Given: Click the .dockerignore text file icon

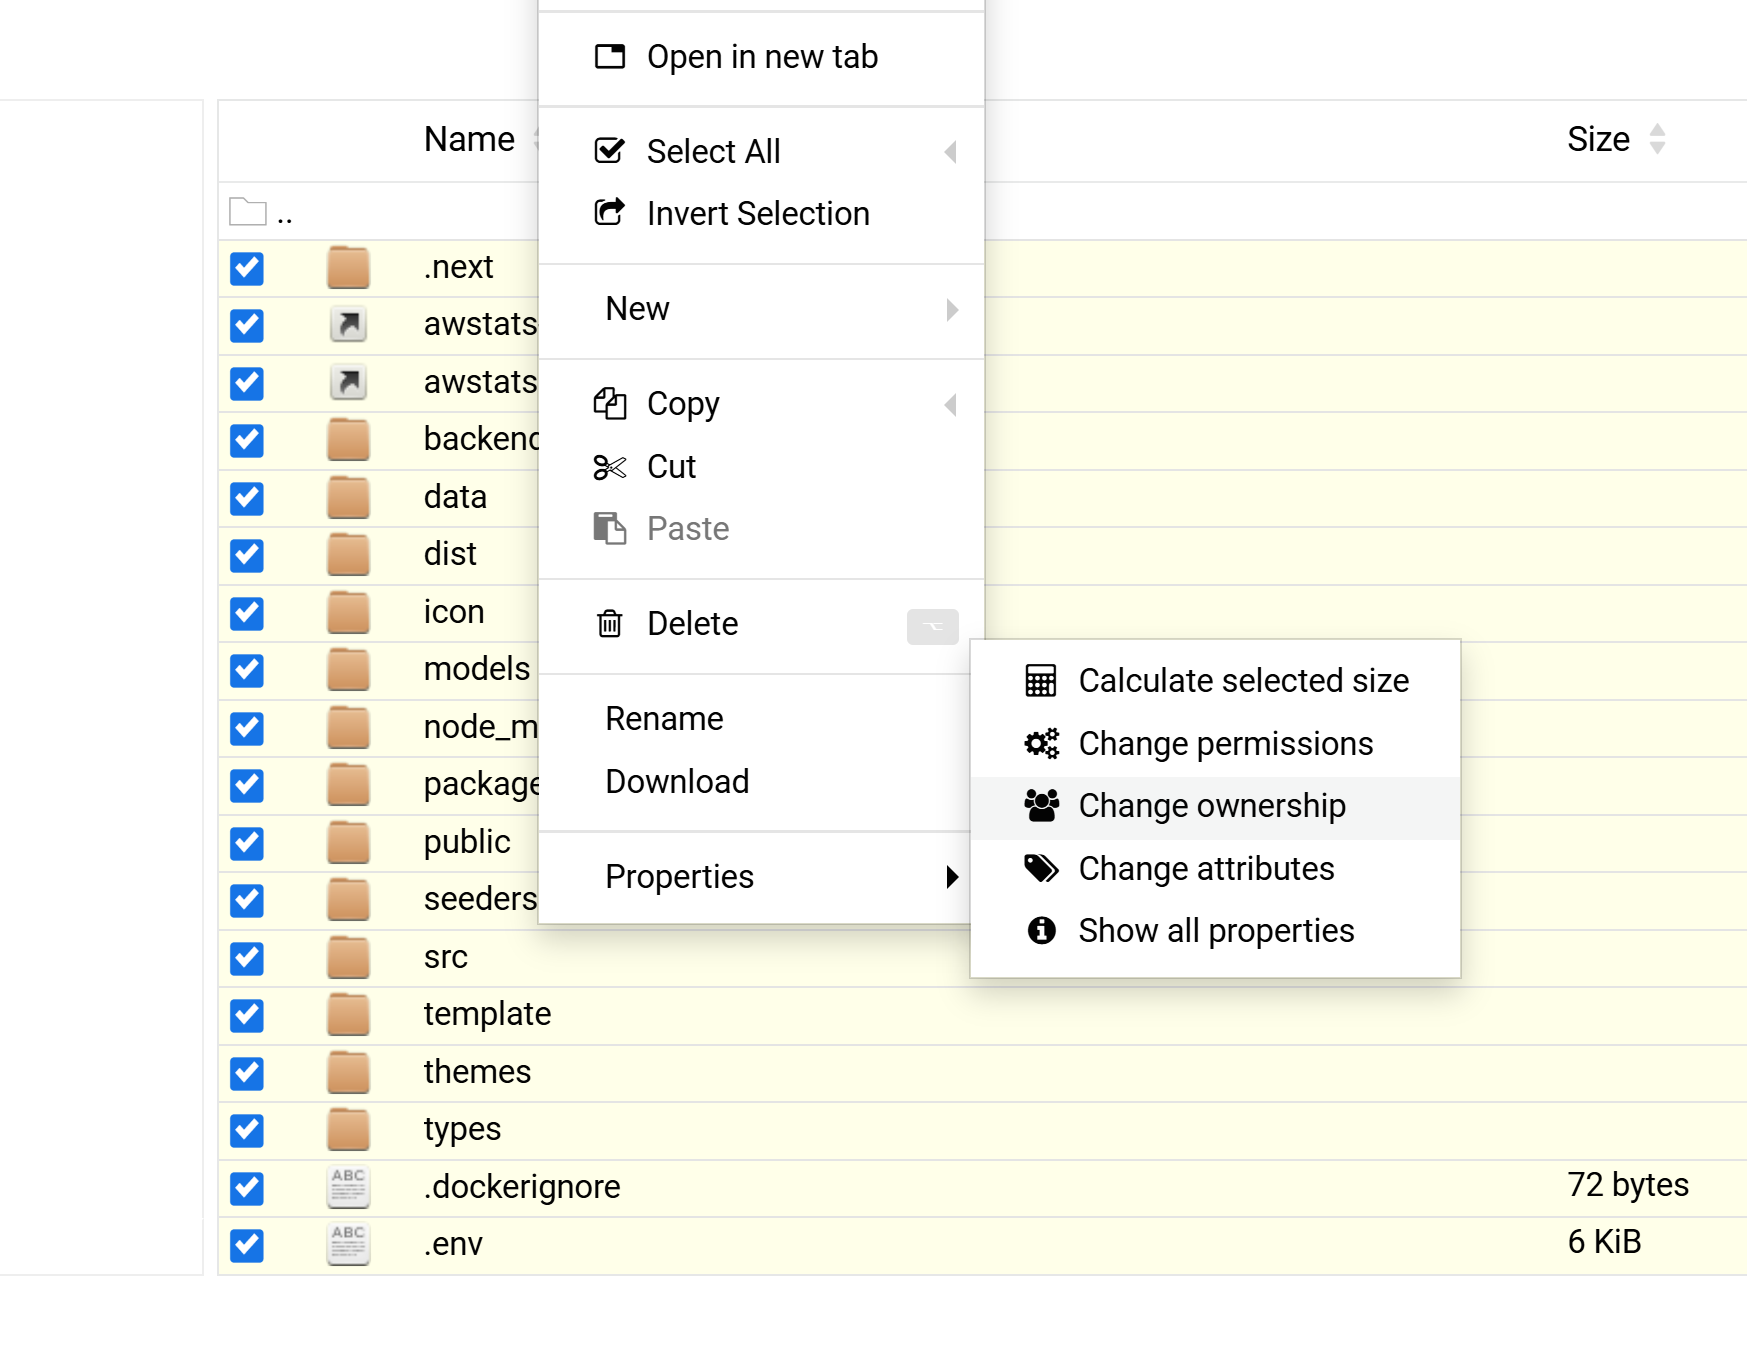Looking at the screenshot, I should click(348, 1187).
